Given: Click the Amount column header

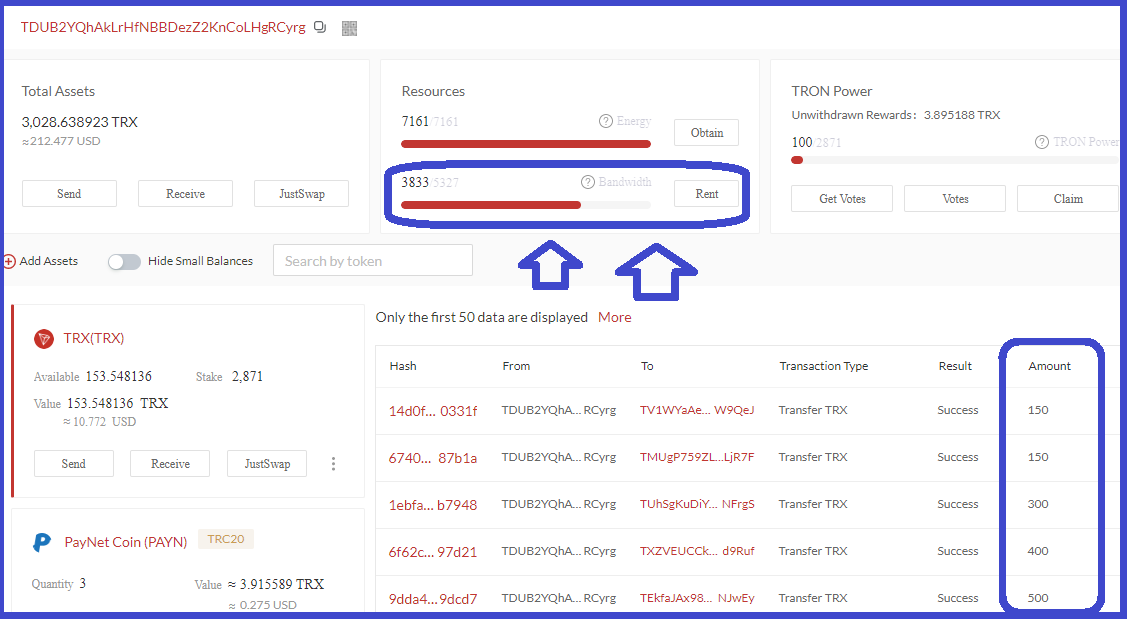Looking at the screenshot, I should tap(1049, 366).
